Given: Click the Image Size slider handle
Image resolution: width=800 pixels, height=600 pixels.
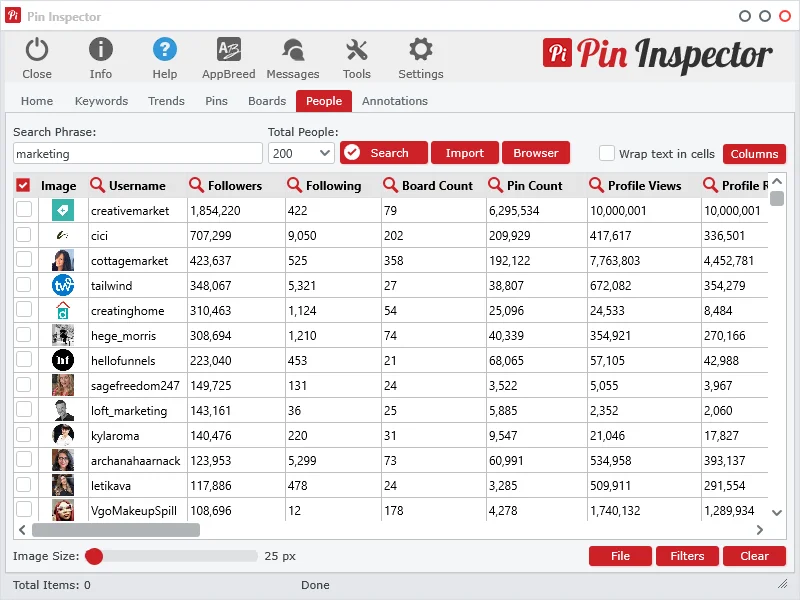Looking at the screenshot, I should click(94, 556).
